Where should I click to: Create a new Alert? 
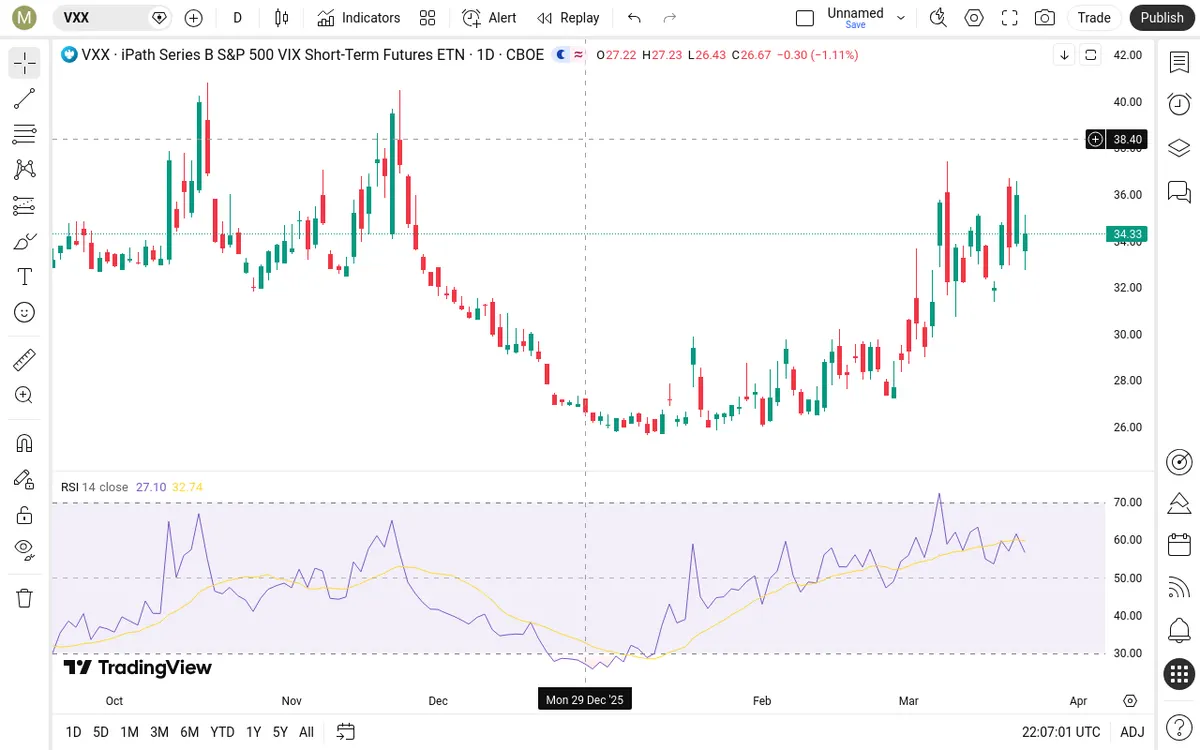tap(489, 17)
